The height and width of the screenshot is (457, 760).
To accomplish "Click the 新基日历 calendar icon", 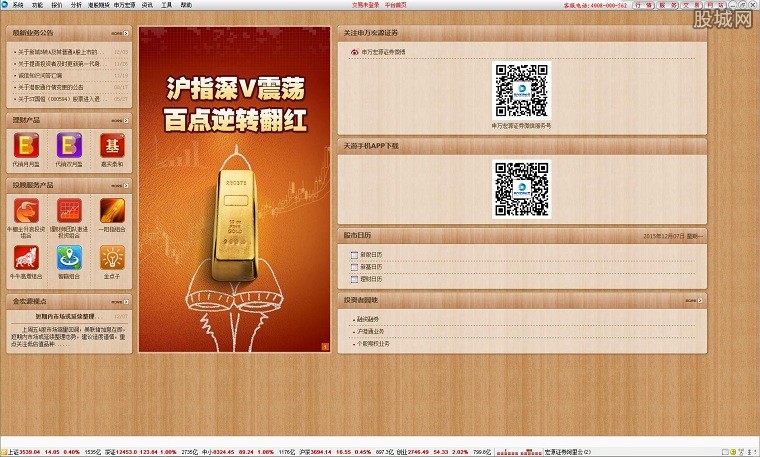I will [x=354, y=267].
